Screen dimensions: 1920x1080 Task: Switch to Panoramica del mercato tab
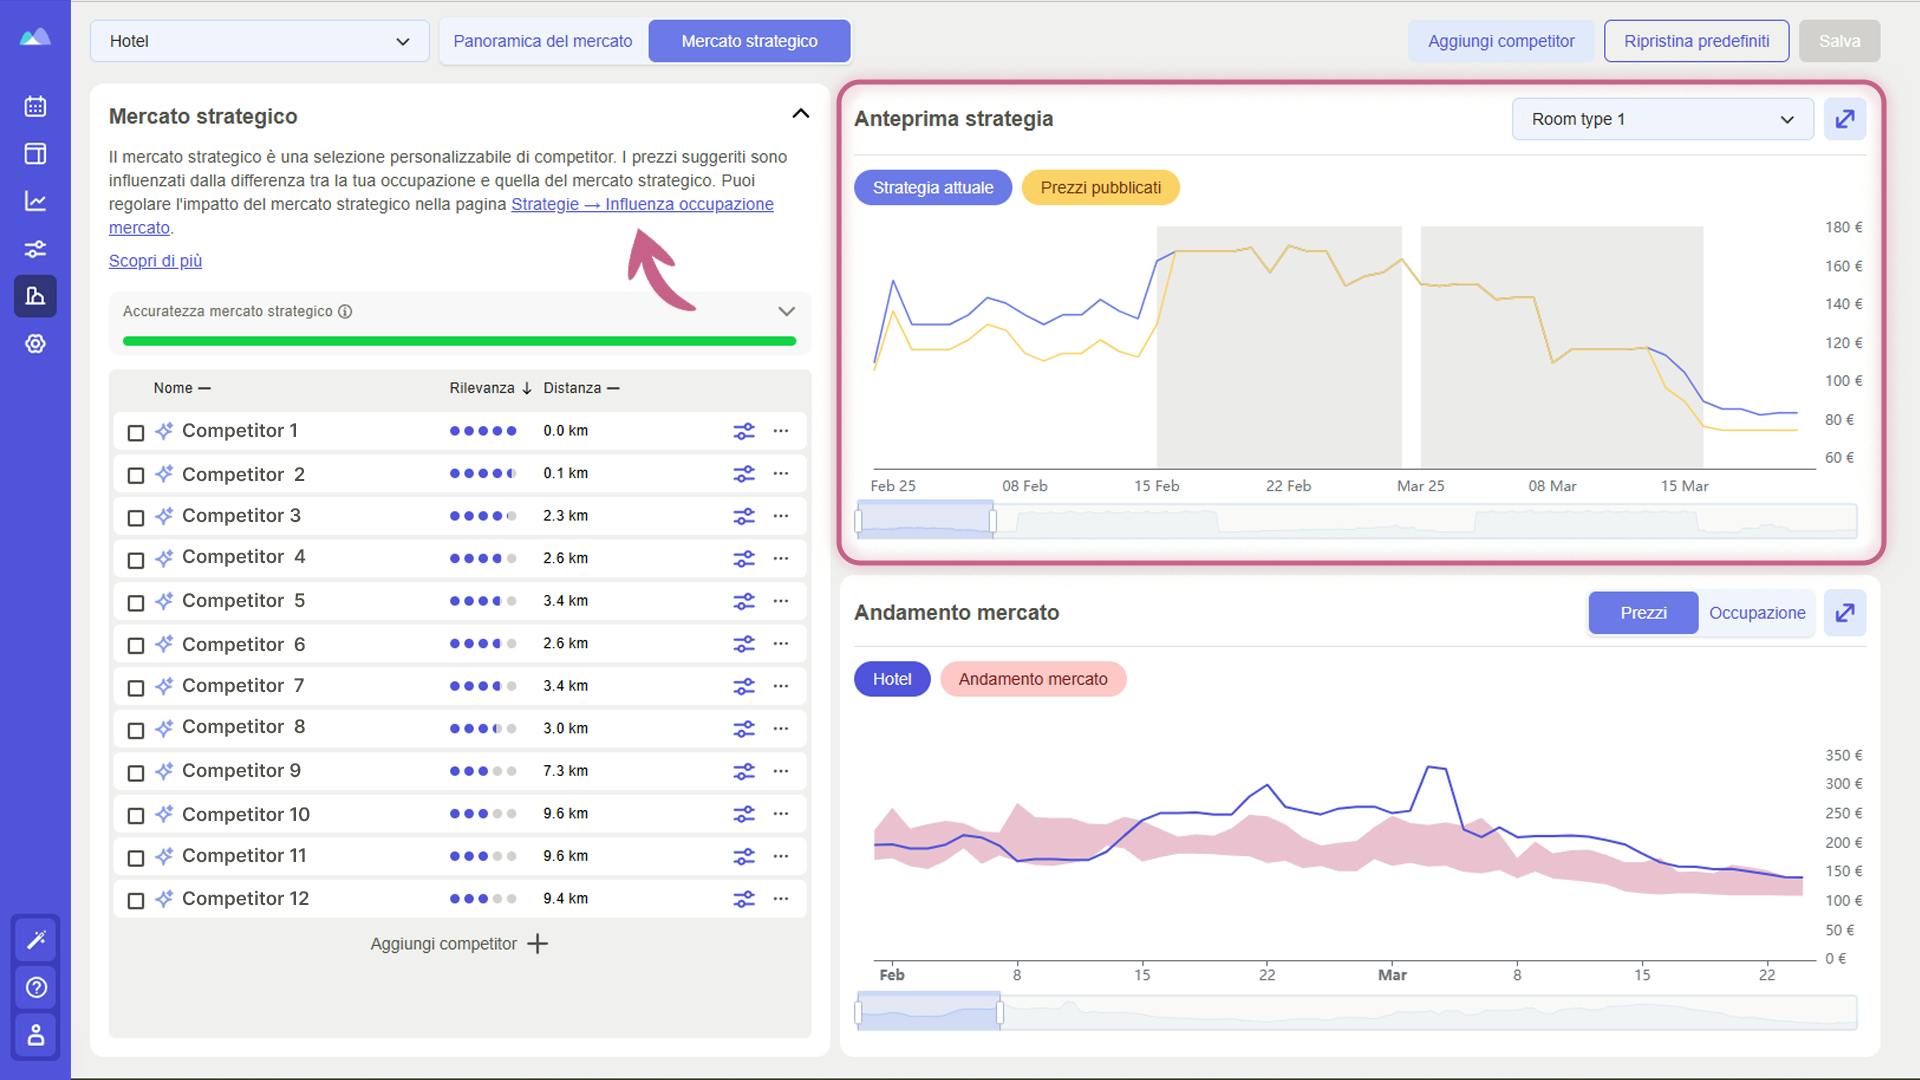tap(542, 40)
